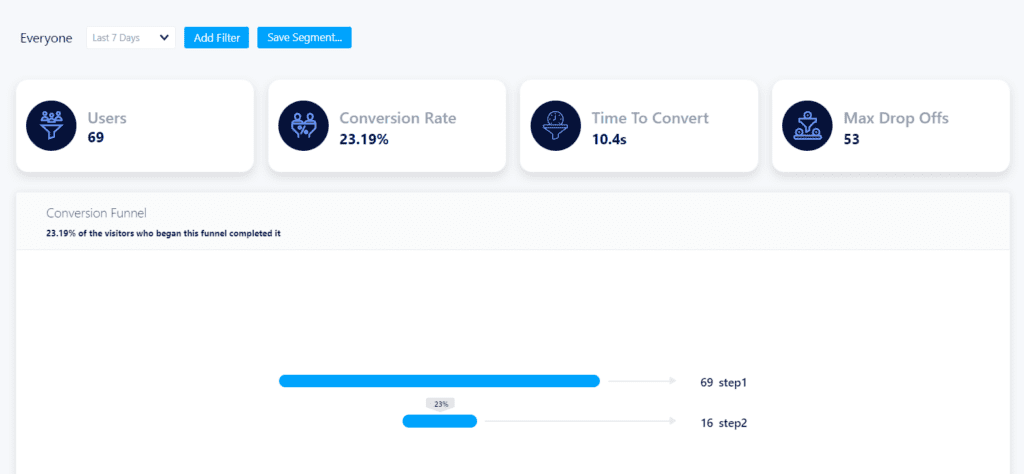Click the step2 arrow line
Screen dimensions: 1024x474
pos(580,421)
